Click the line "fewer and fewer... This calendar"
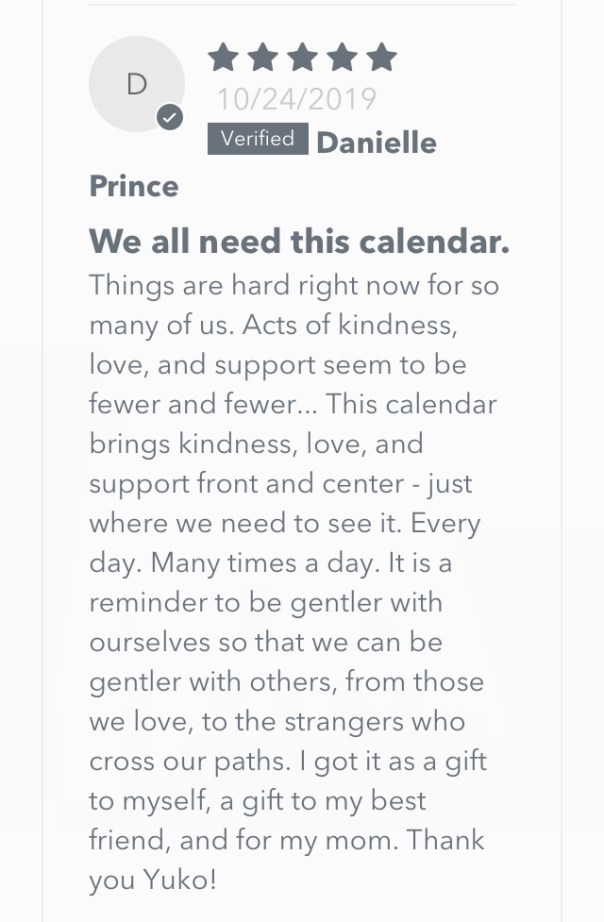Image resolution: width=604 pixels, height=922 pixels. pyautogui.click(x=293, y=404)
